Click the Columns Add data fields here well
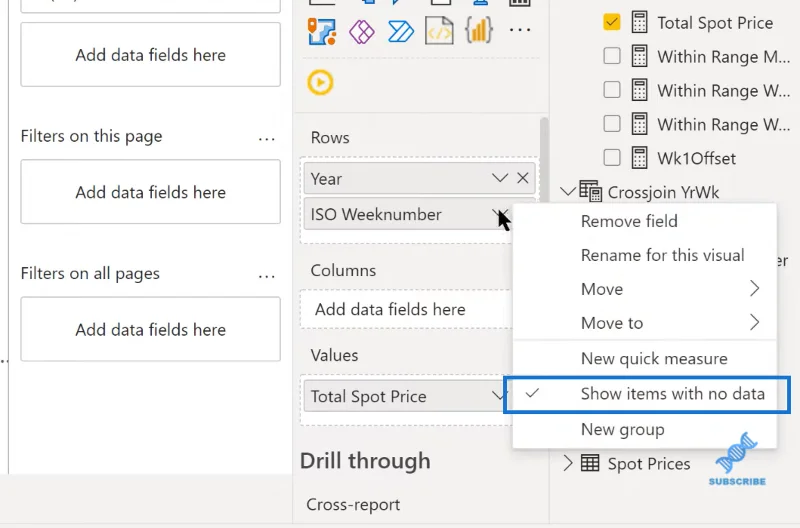Screen dimensions: 800x528 [x=406, y=309]
